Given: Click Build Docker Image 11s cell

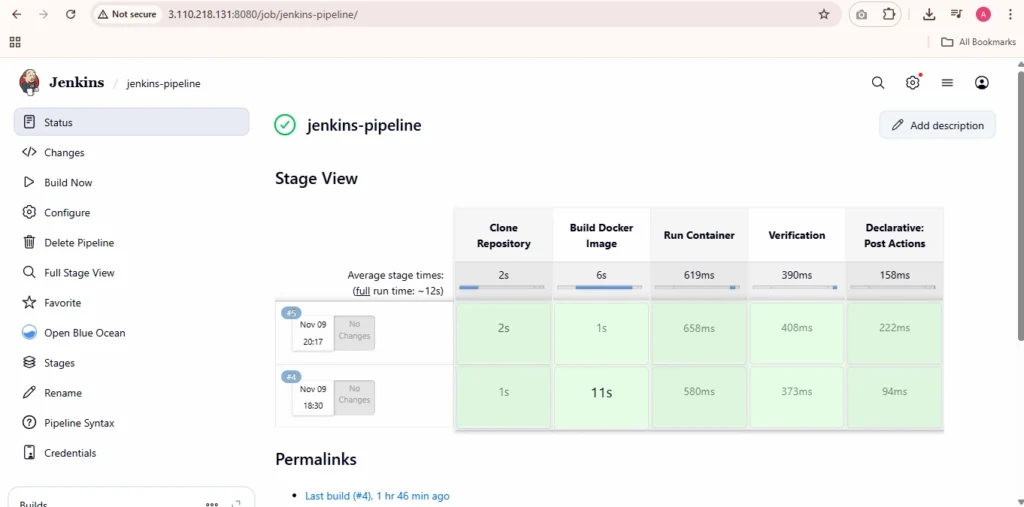Looking at the screenshot, I should pos(601,393).
